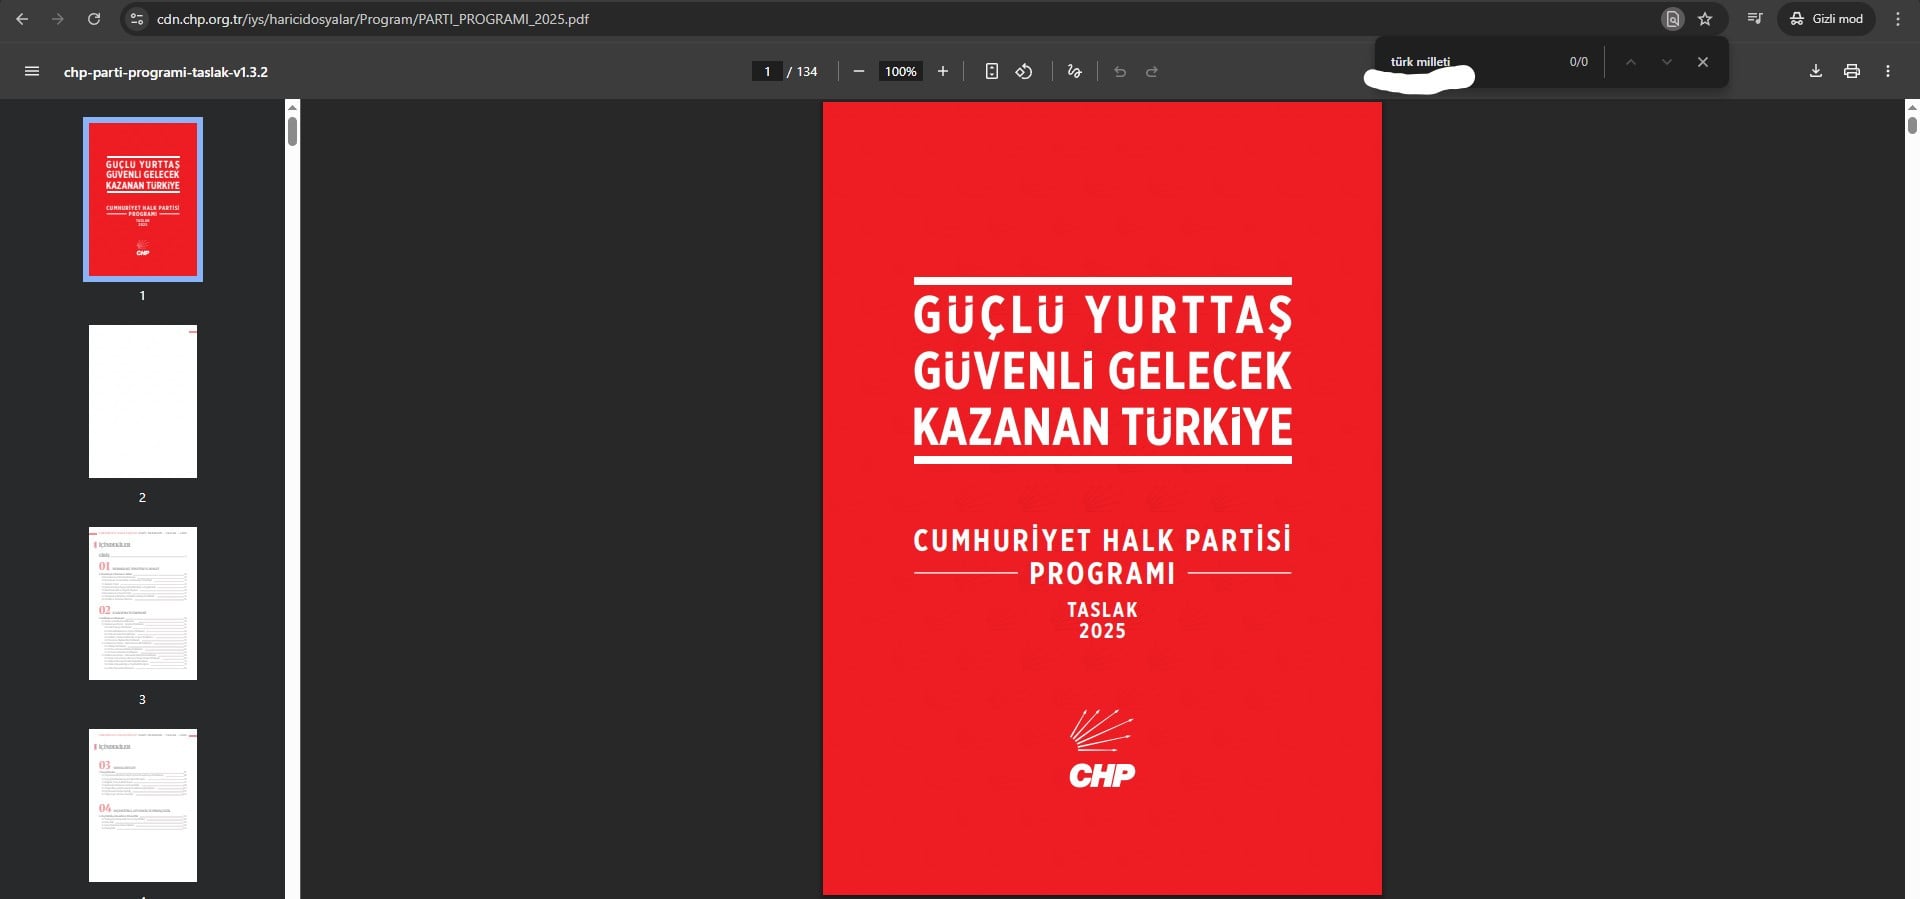1920x899 pixels.
Task: Bookmark this page with the star icon
Action: pos(1705,19)
